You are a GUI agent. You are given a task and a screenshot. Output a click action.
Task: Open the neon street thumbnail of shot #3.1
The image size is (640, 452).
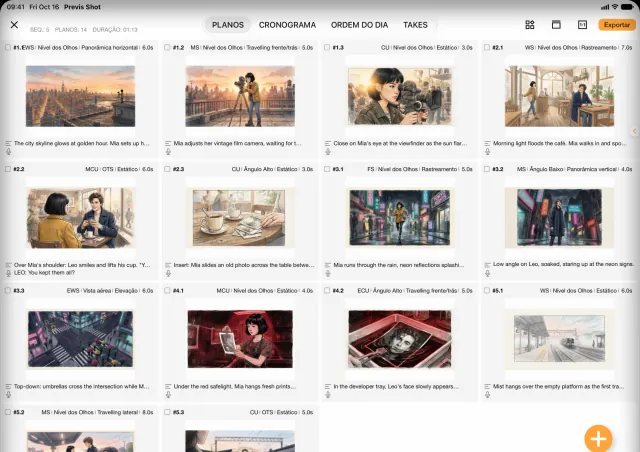tap(400, 218)
